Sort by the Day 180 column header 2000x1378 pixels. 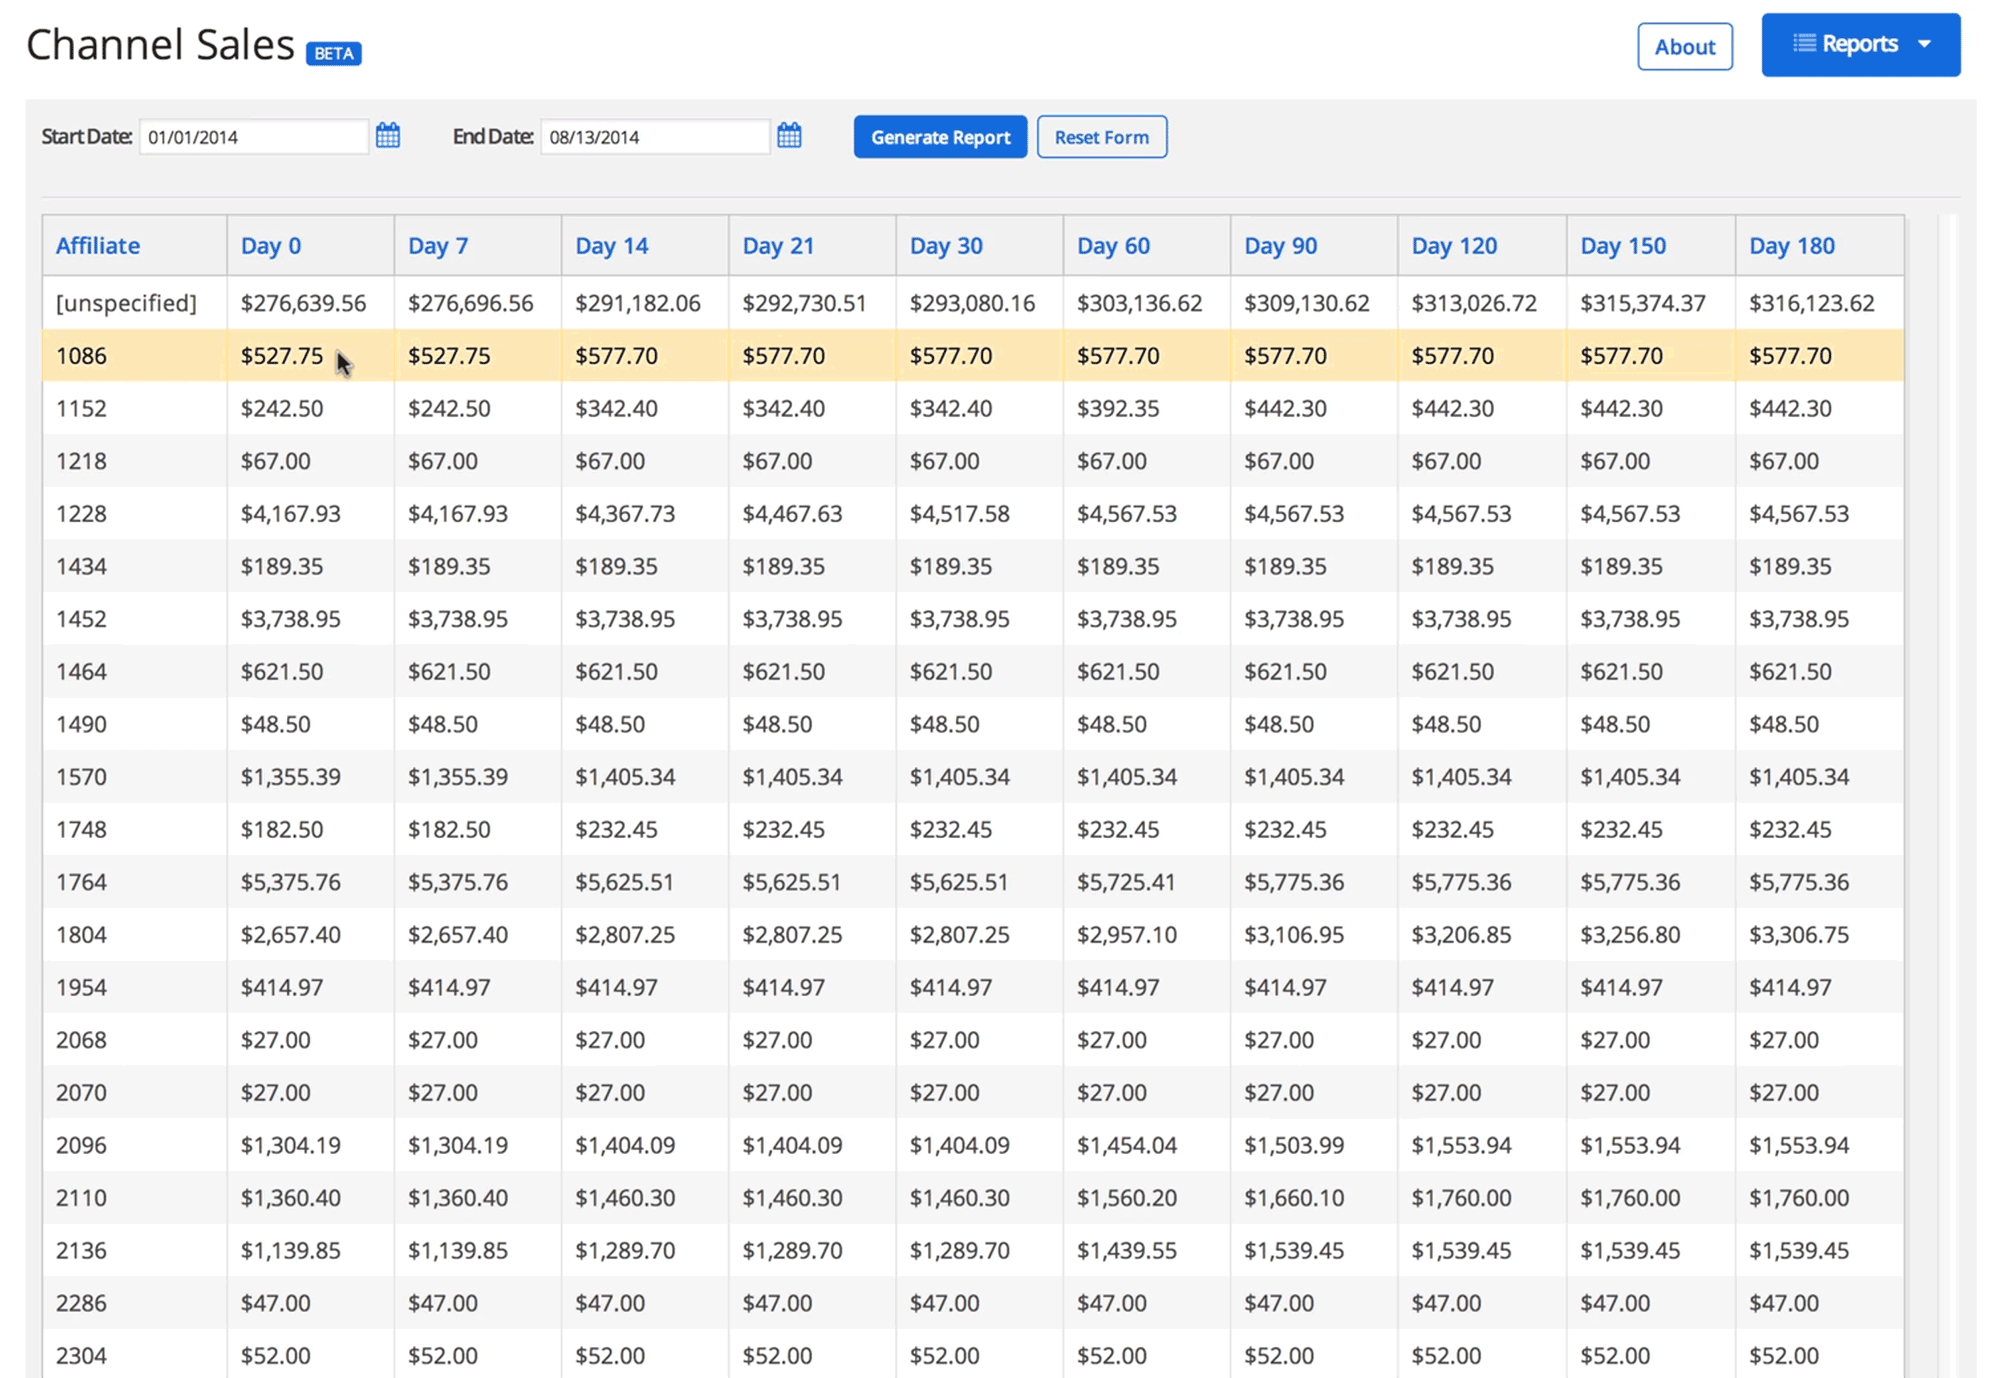pos(1792,245)
